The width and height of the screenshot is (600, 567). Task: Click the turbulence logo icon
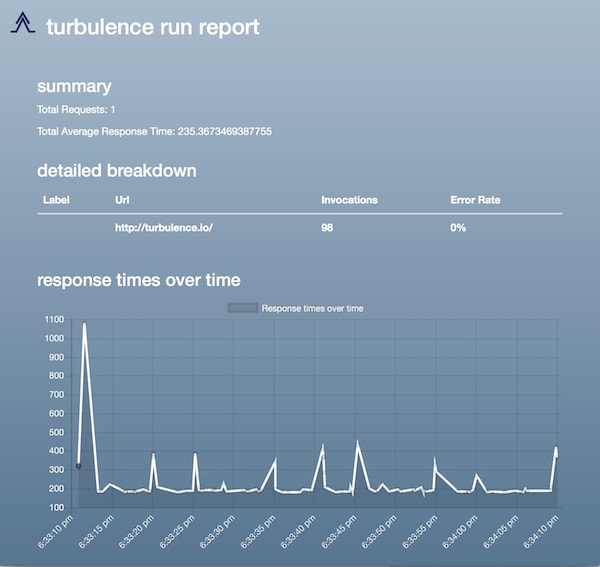click(x=23, y=23)
